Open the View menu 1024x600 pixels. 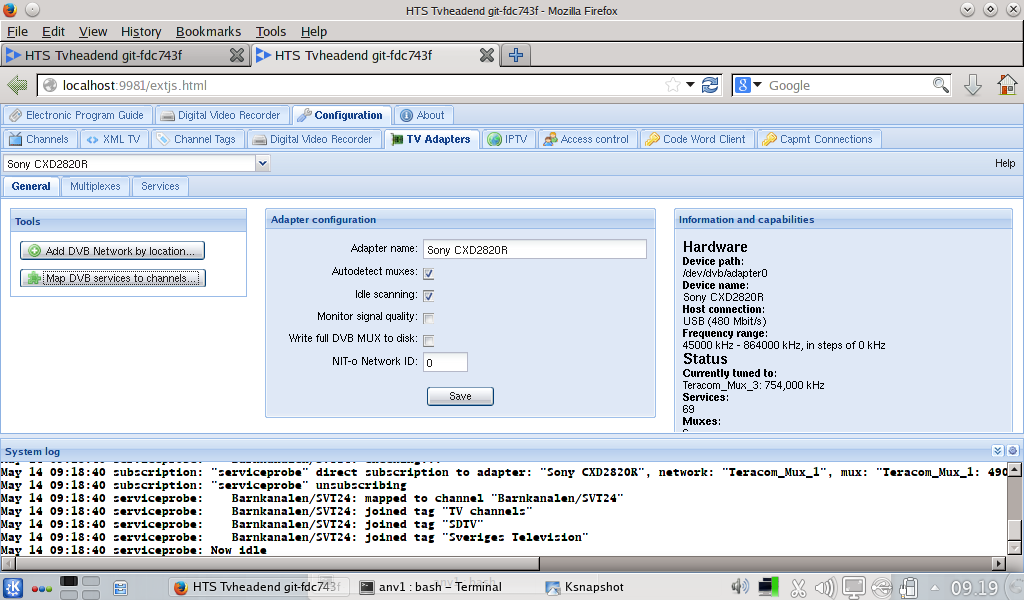coord(93,31)
